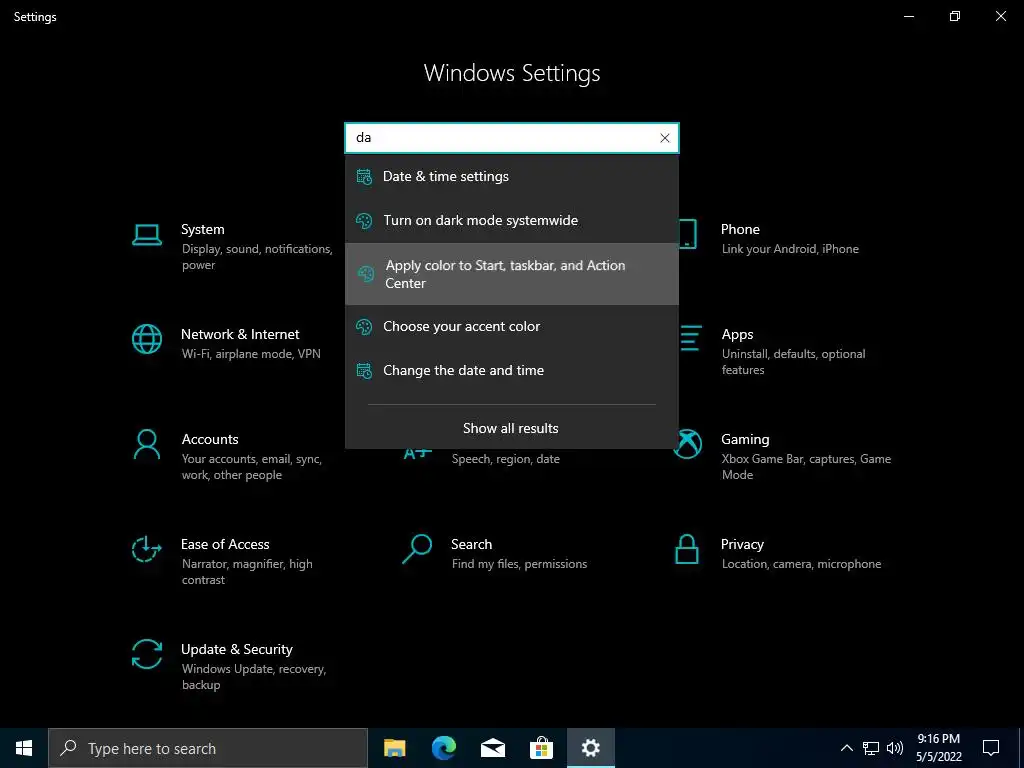Open the Gaming category title
Screen dimensions: 1024x768
pyautogui.click(x=745, y=440)
